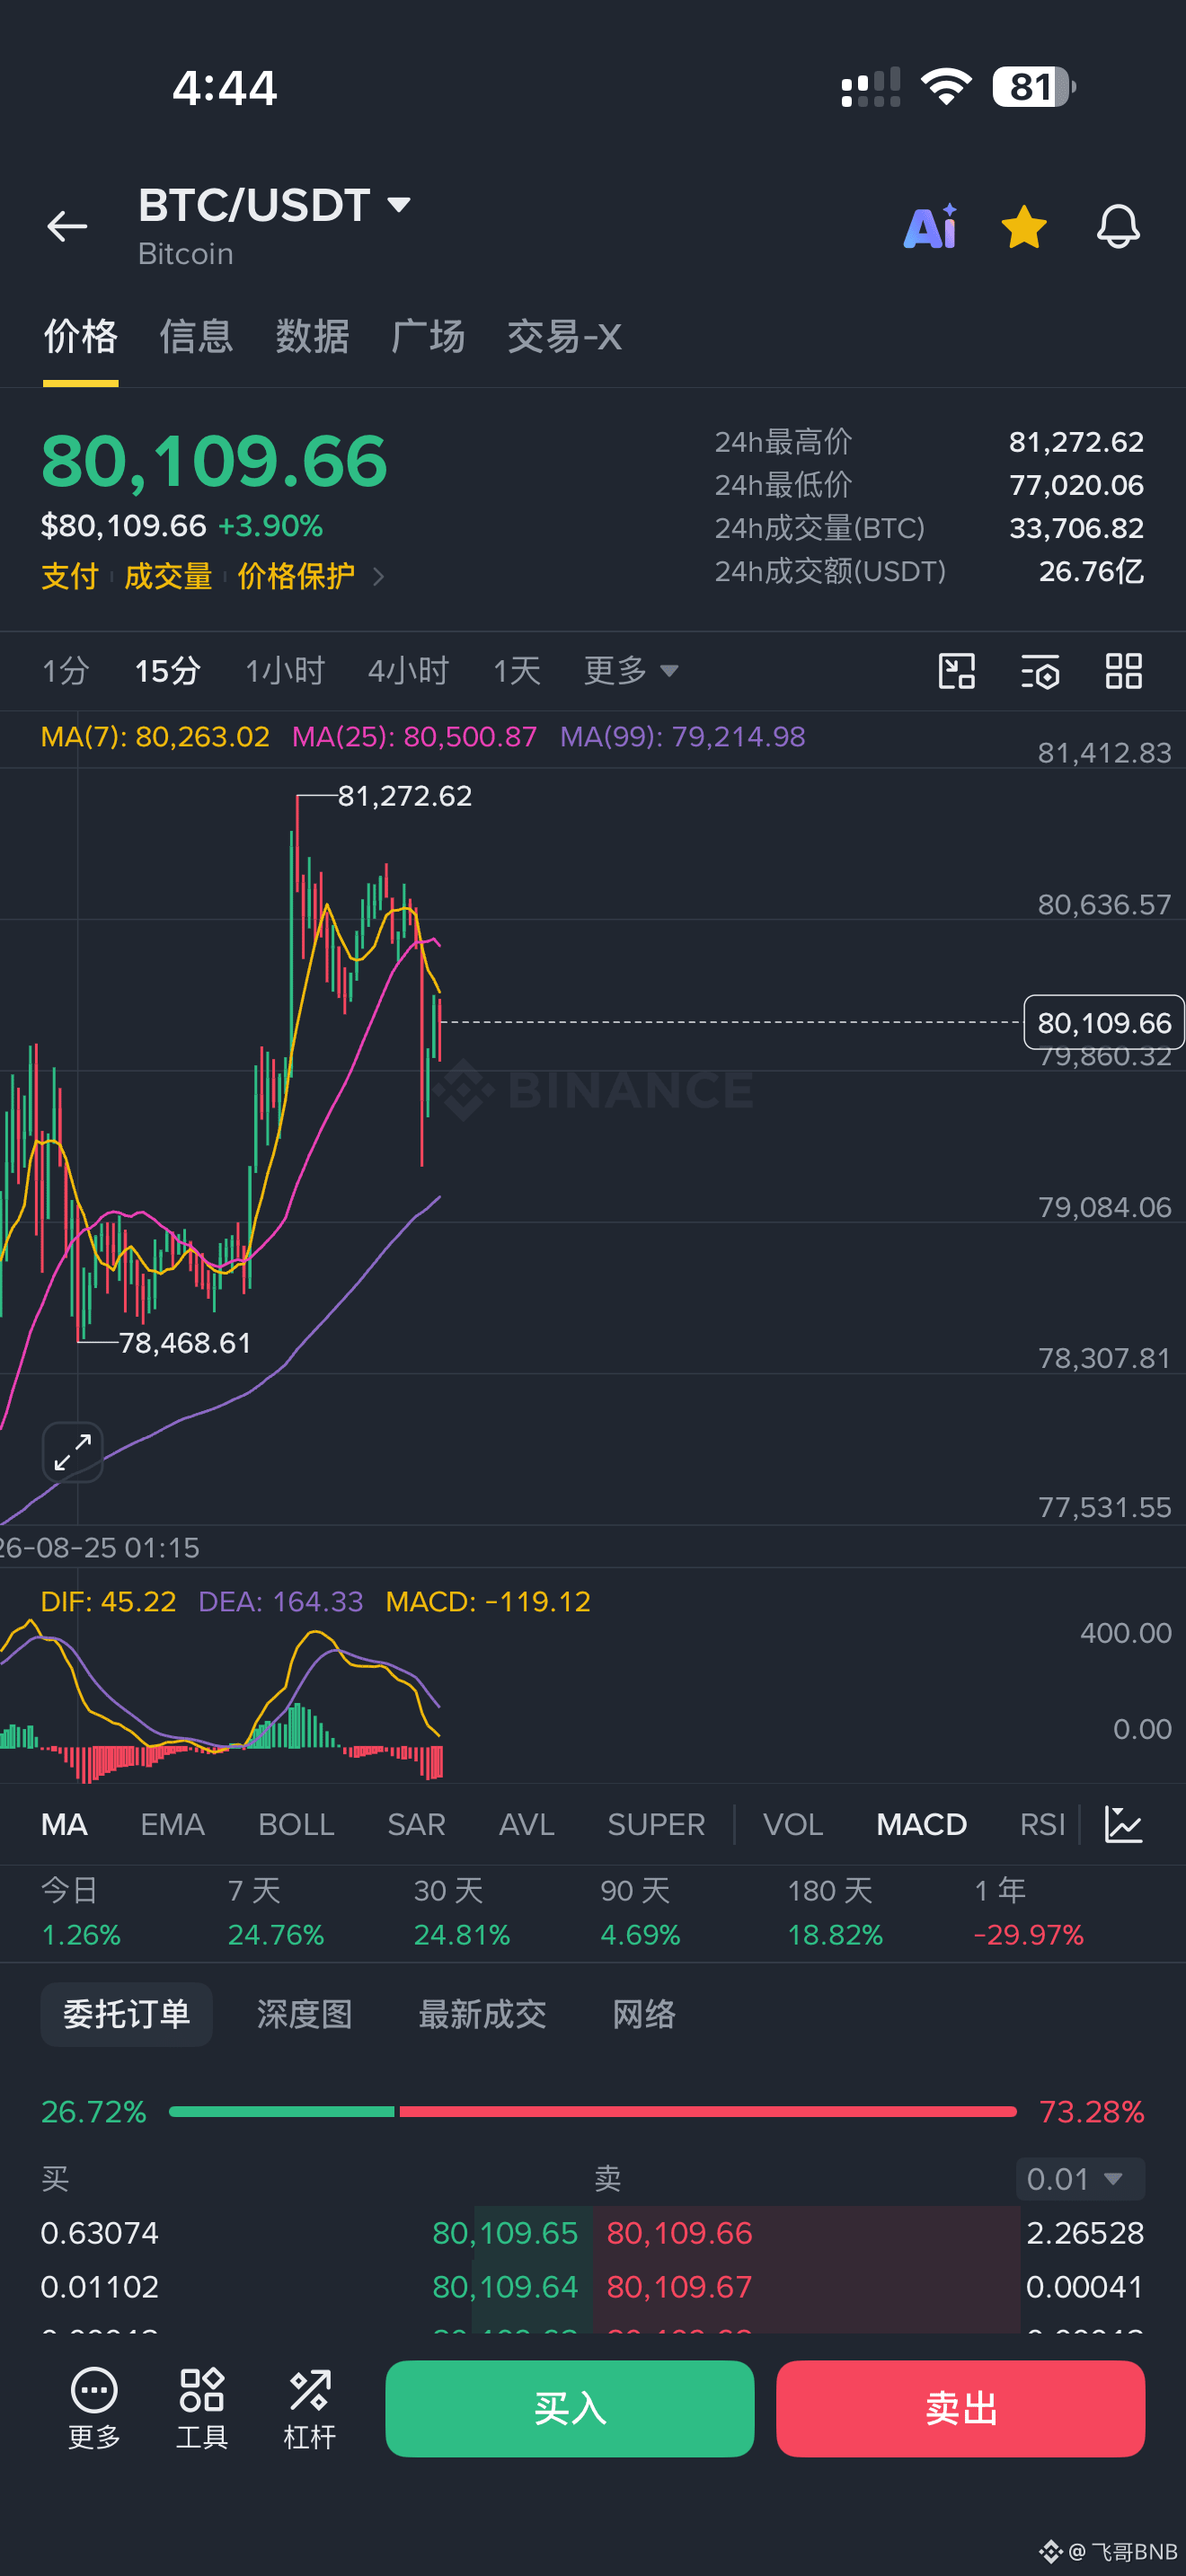Select the 1天 chart interval
This screenshot has width=1186, height=2576.
(x=517, y=670)
